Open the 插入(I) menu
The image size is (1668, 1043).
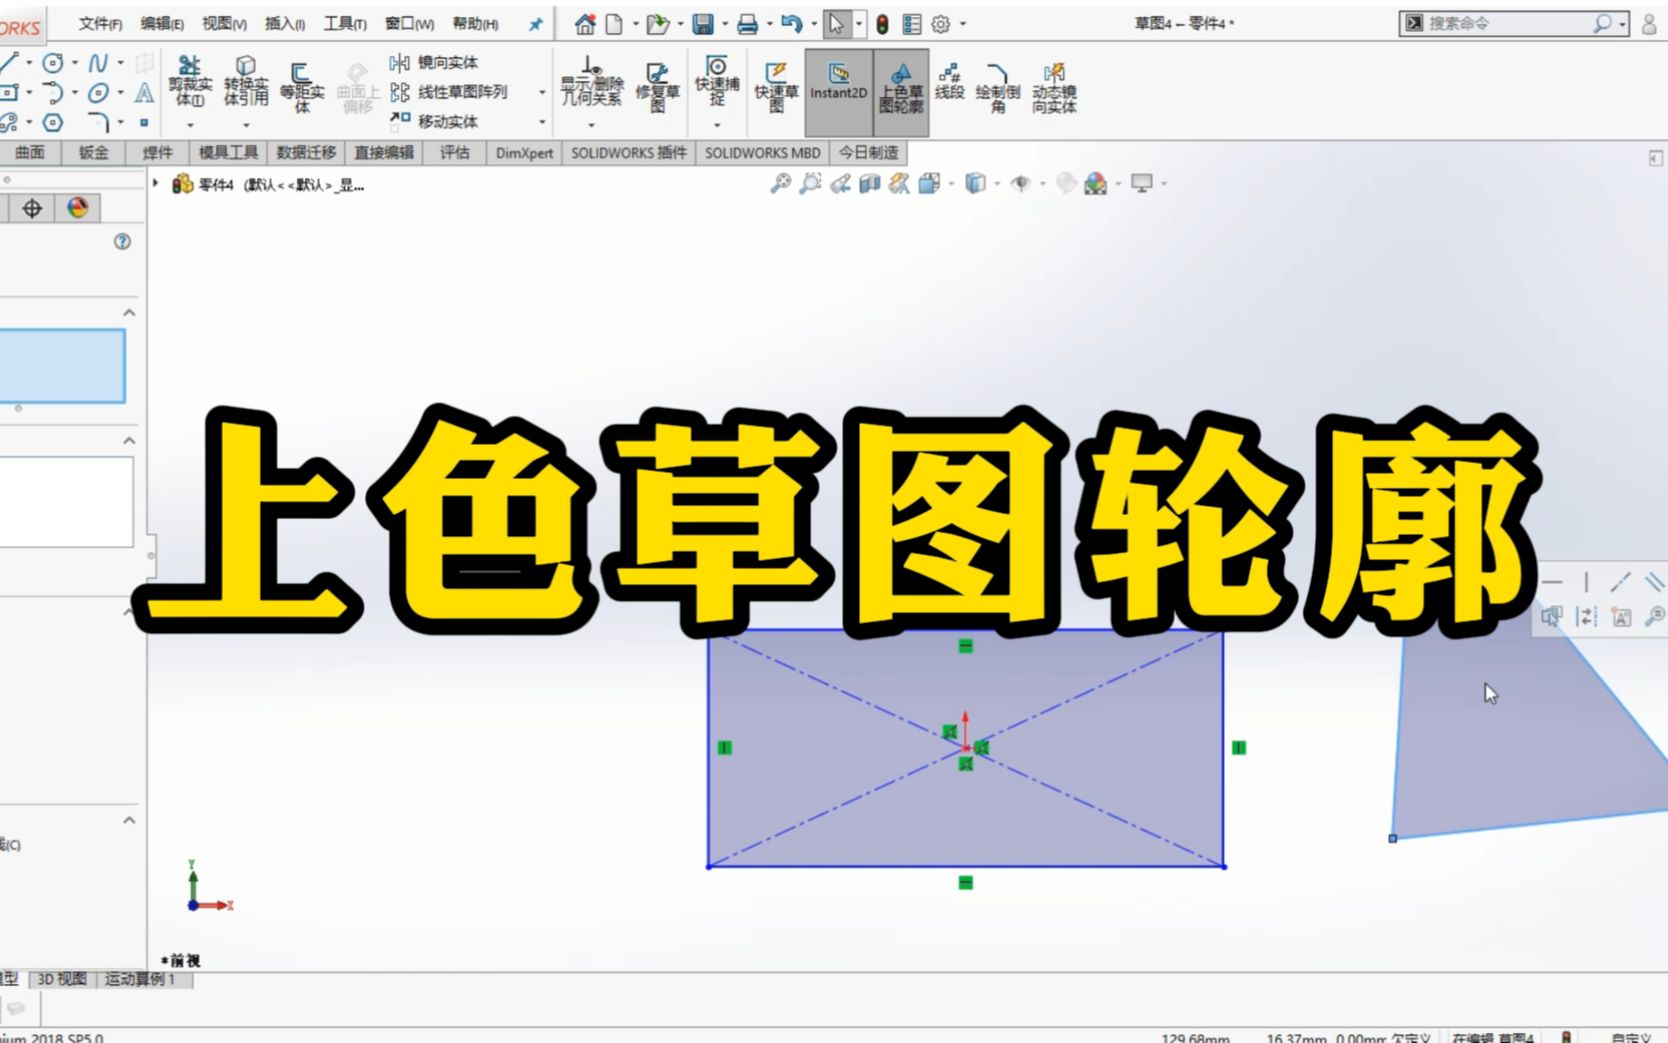[285, 23]
